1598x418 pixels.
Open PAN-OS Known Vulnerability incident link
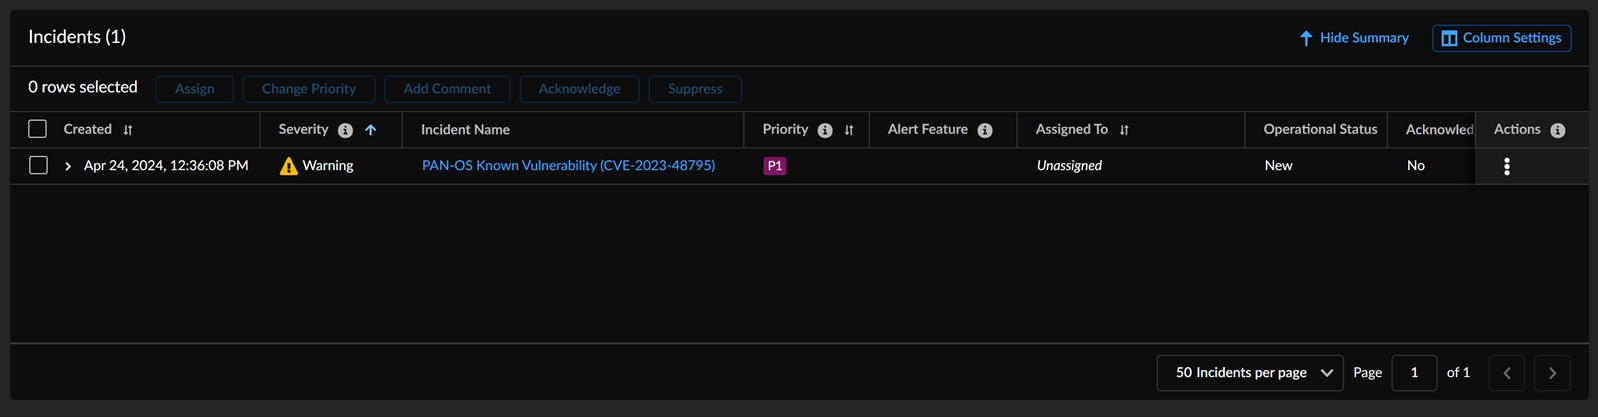tap(568, 166)
